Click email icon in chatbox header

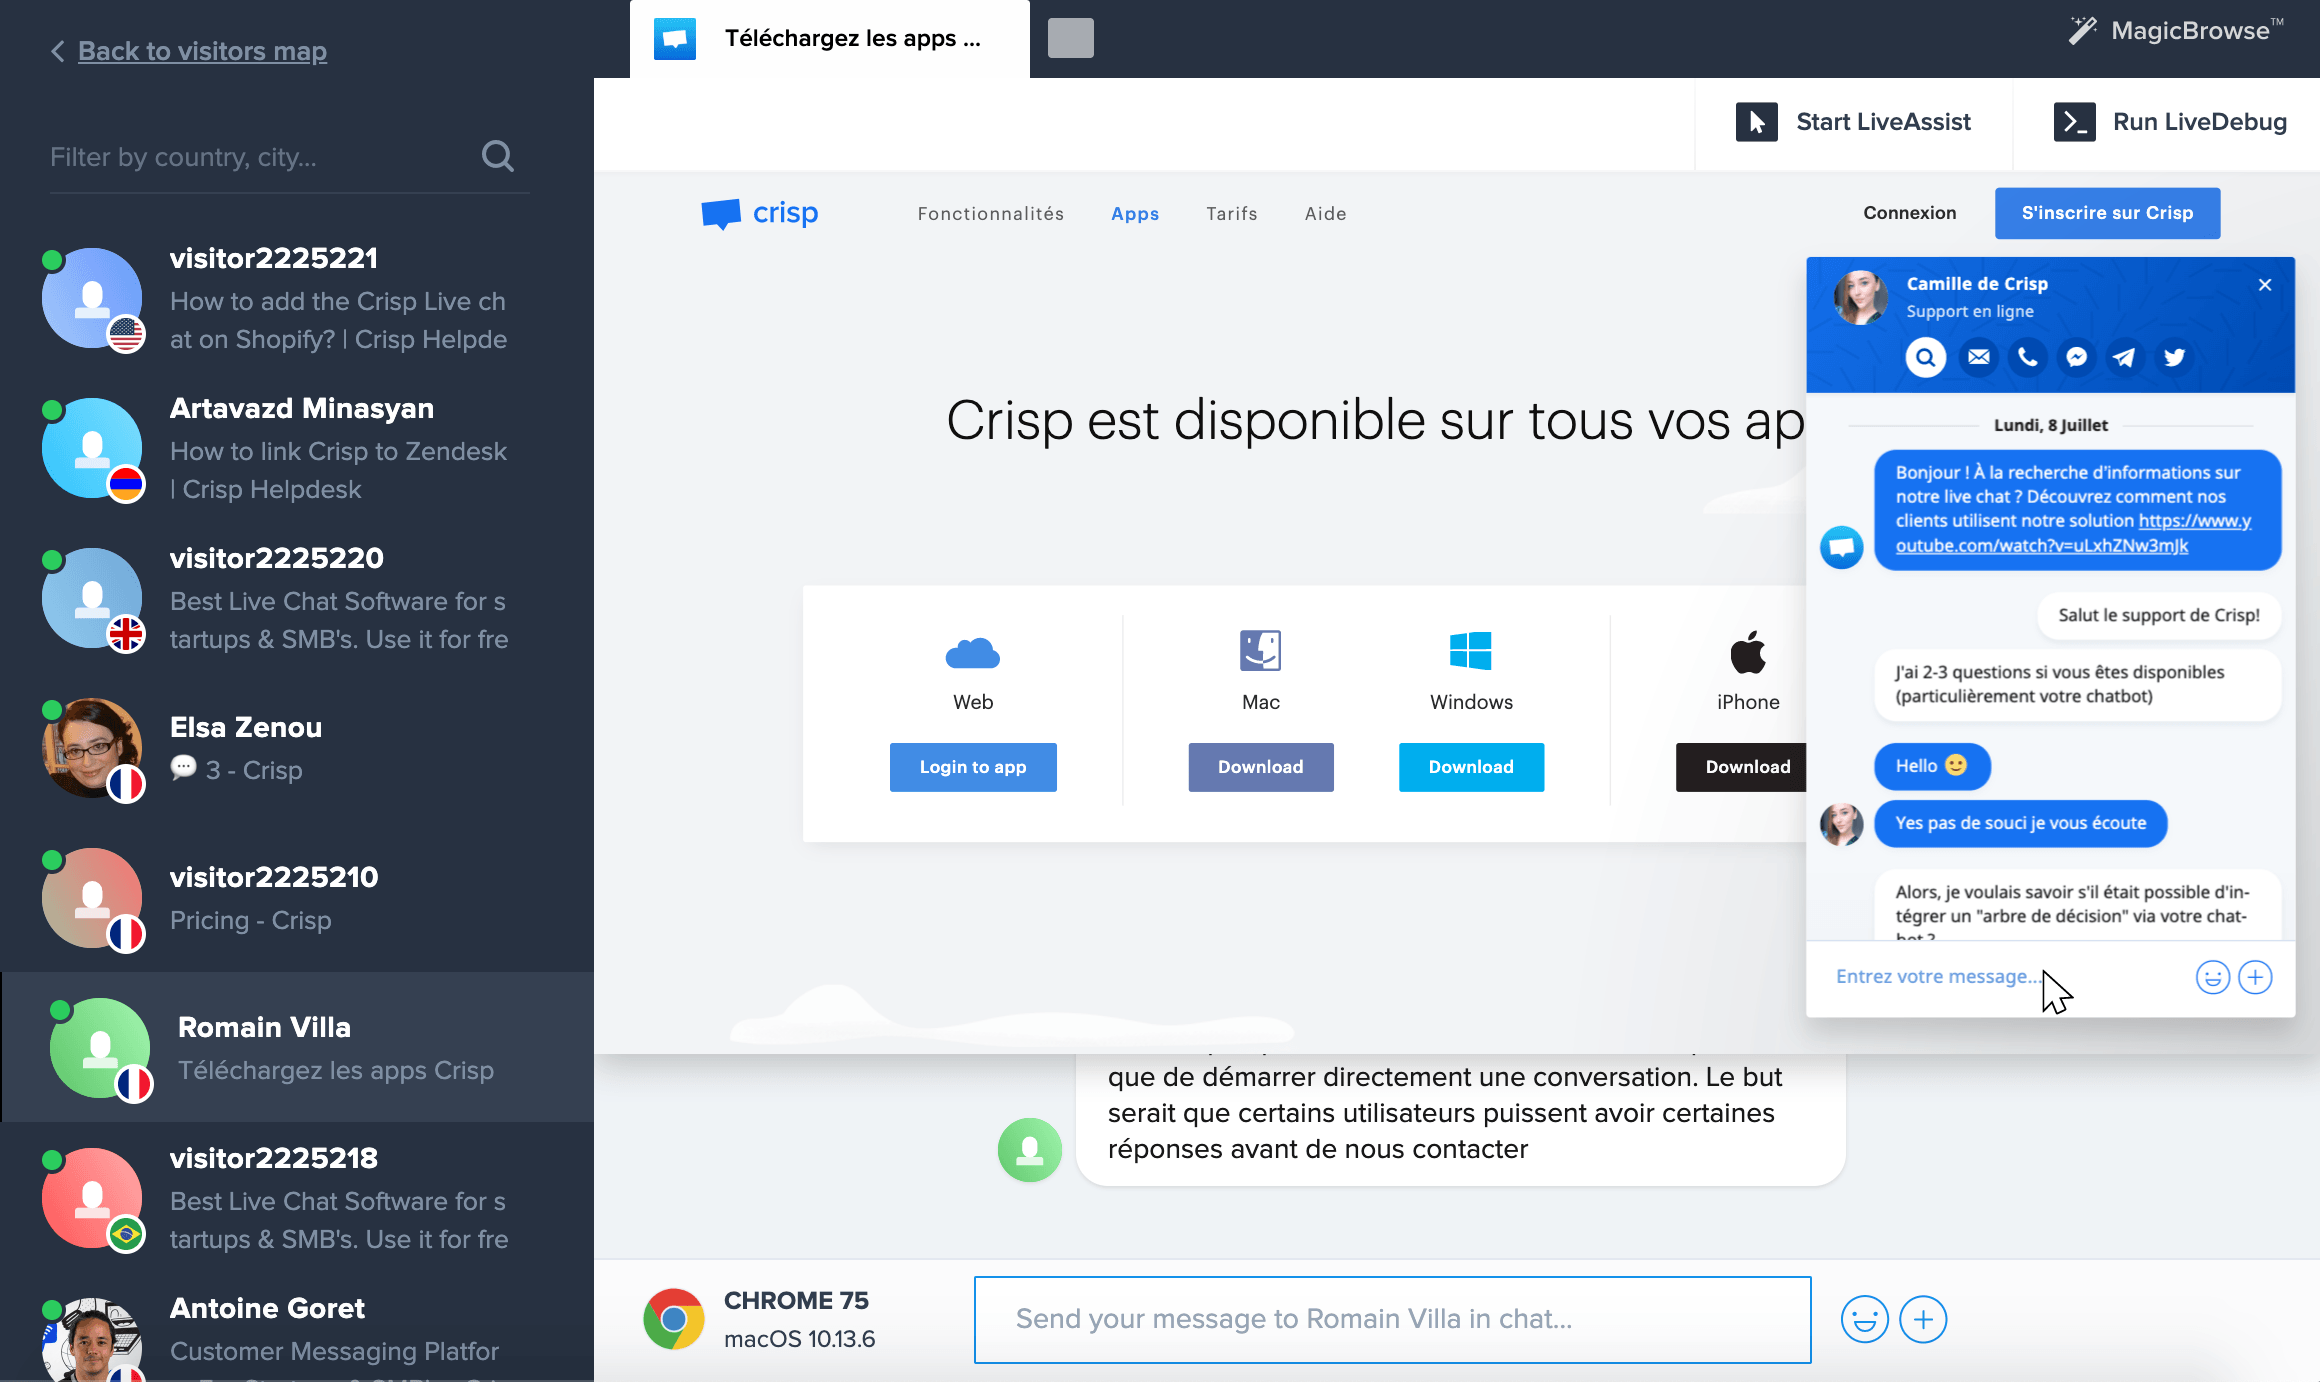coord(1978,357)
